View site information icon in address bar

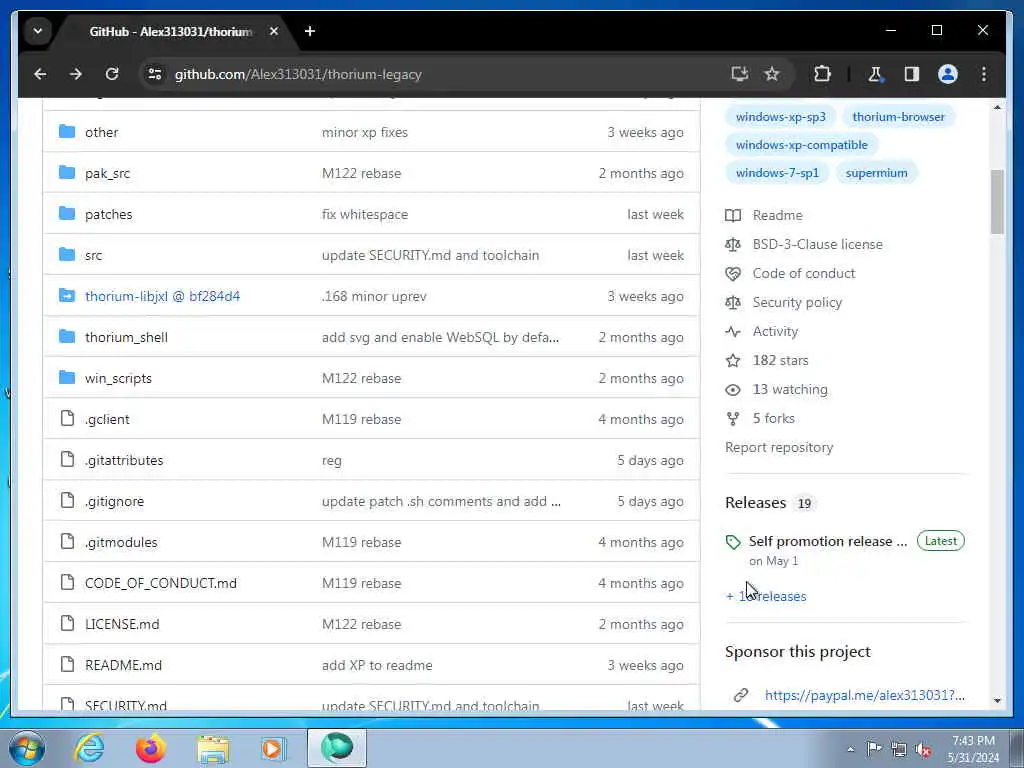coord(155,74)
